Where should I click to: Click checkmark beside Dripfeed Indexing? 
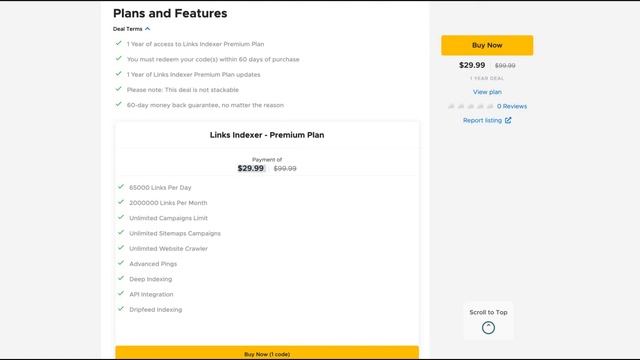(x=121, y=309)
